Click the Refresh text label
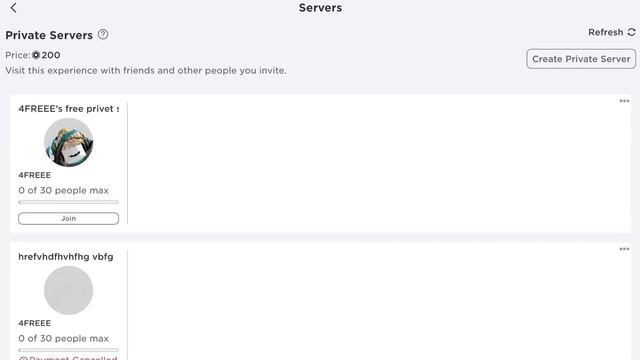Screen dimensions: 640x360 coord(606,32)
